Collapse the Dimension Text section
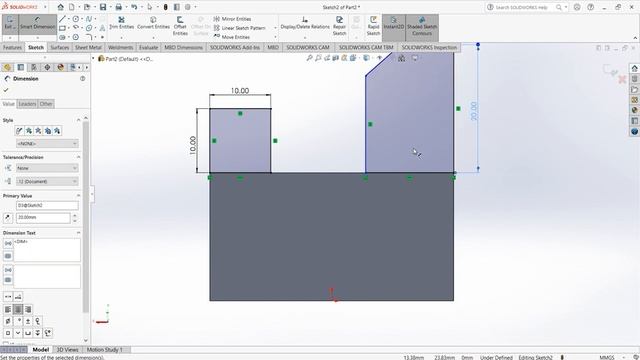The image size is (640, 360). pyautogui.click(x=78, y=233)
